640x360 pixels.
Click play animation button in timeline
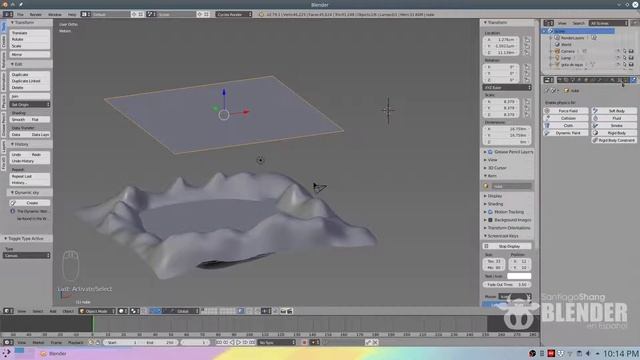point(238,342)
